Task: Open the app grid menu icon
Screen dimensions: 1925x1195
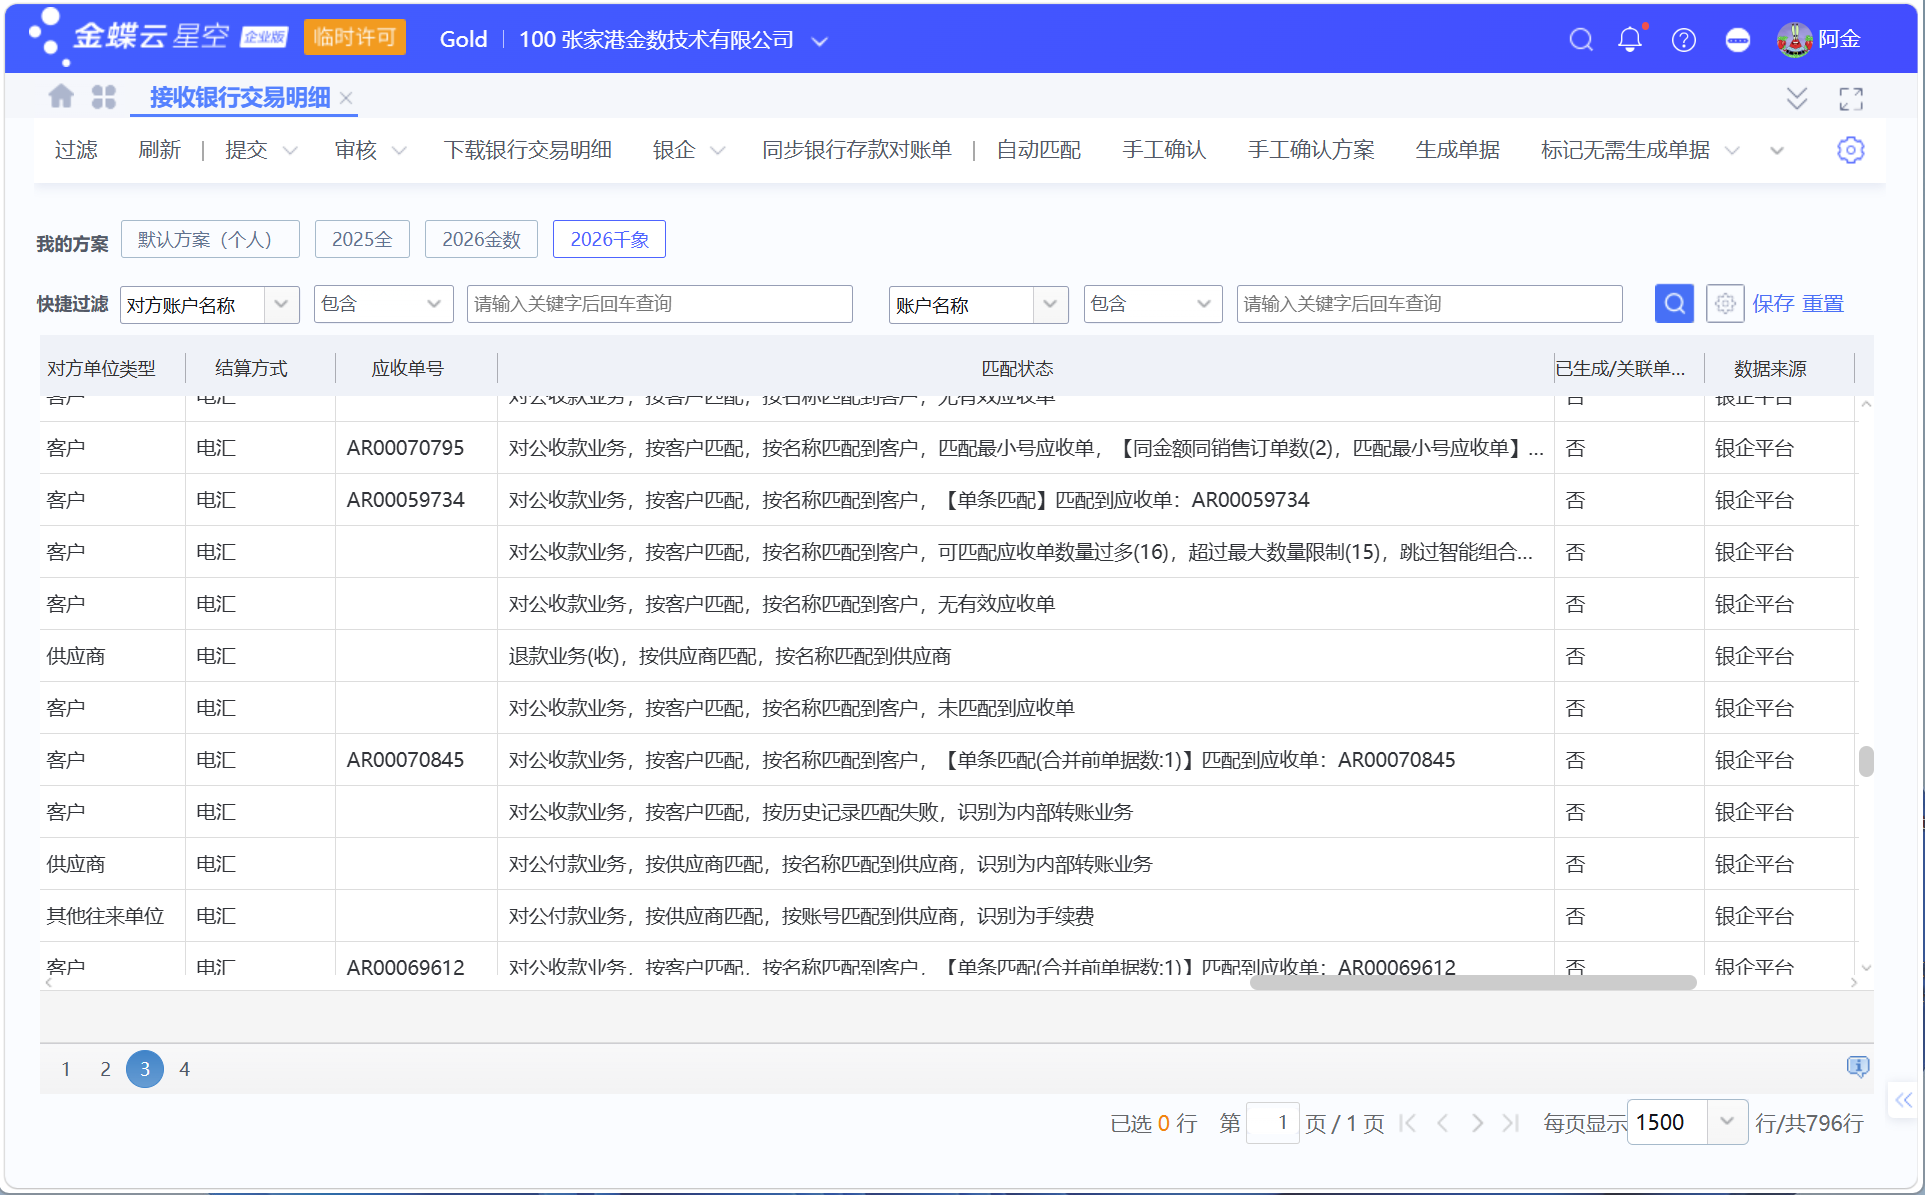Action: (x=104, y=97)
